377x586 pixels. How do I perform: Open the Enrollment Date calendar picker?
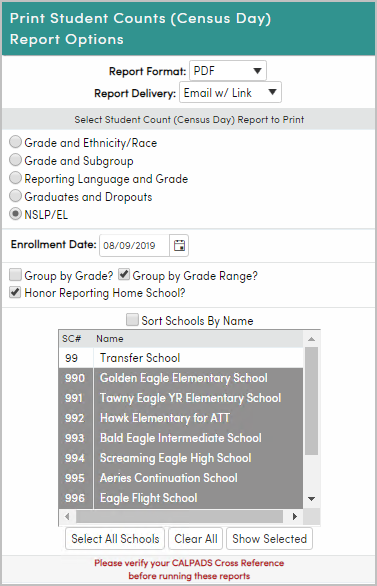[x=179, y=246]
